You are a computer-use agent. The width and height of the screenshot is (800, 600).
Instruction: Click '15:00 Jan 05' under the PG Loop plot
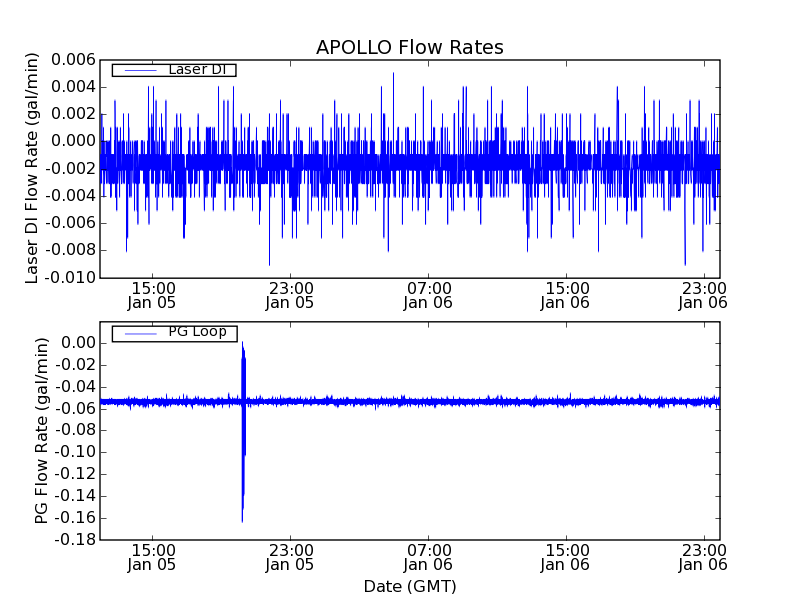(152, 558)
